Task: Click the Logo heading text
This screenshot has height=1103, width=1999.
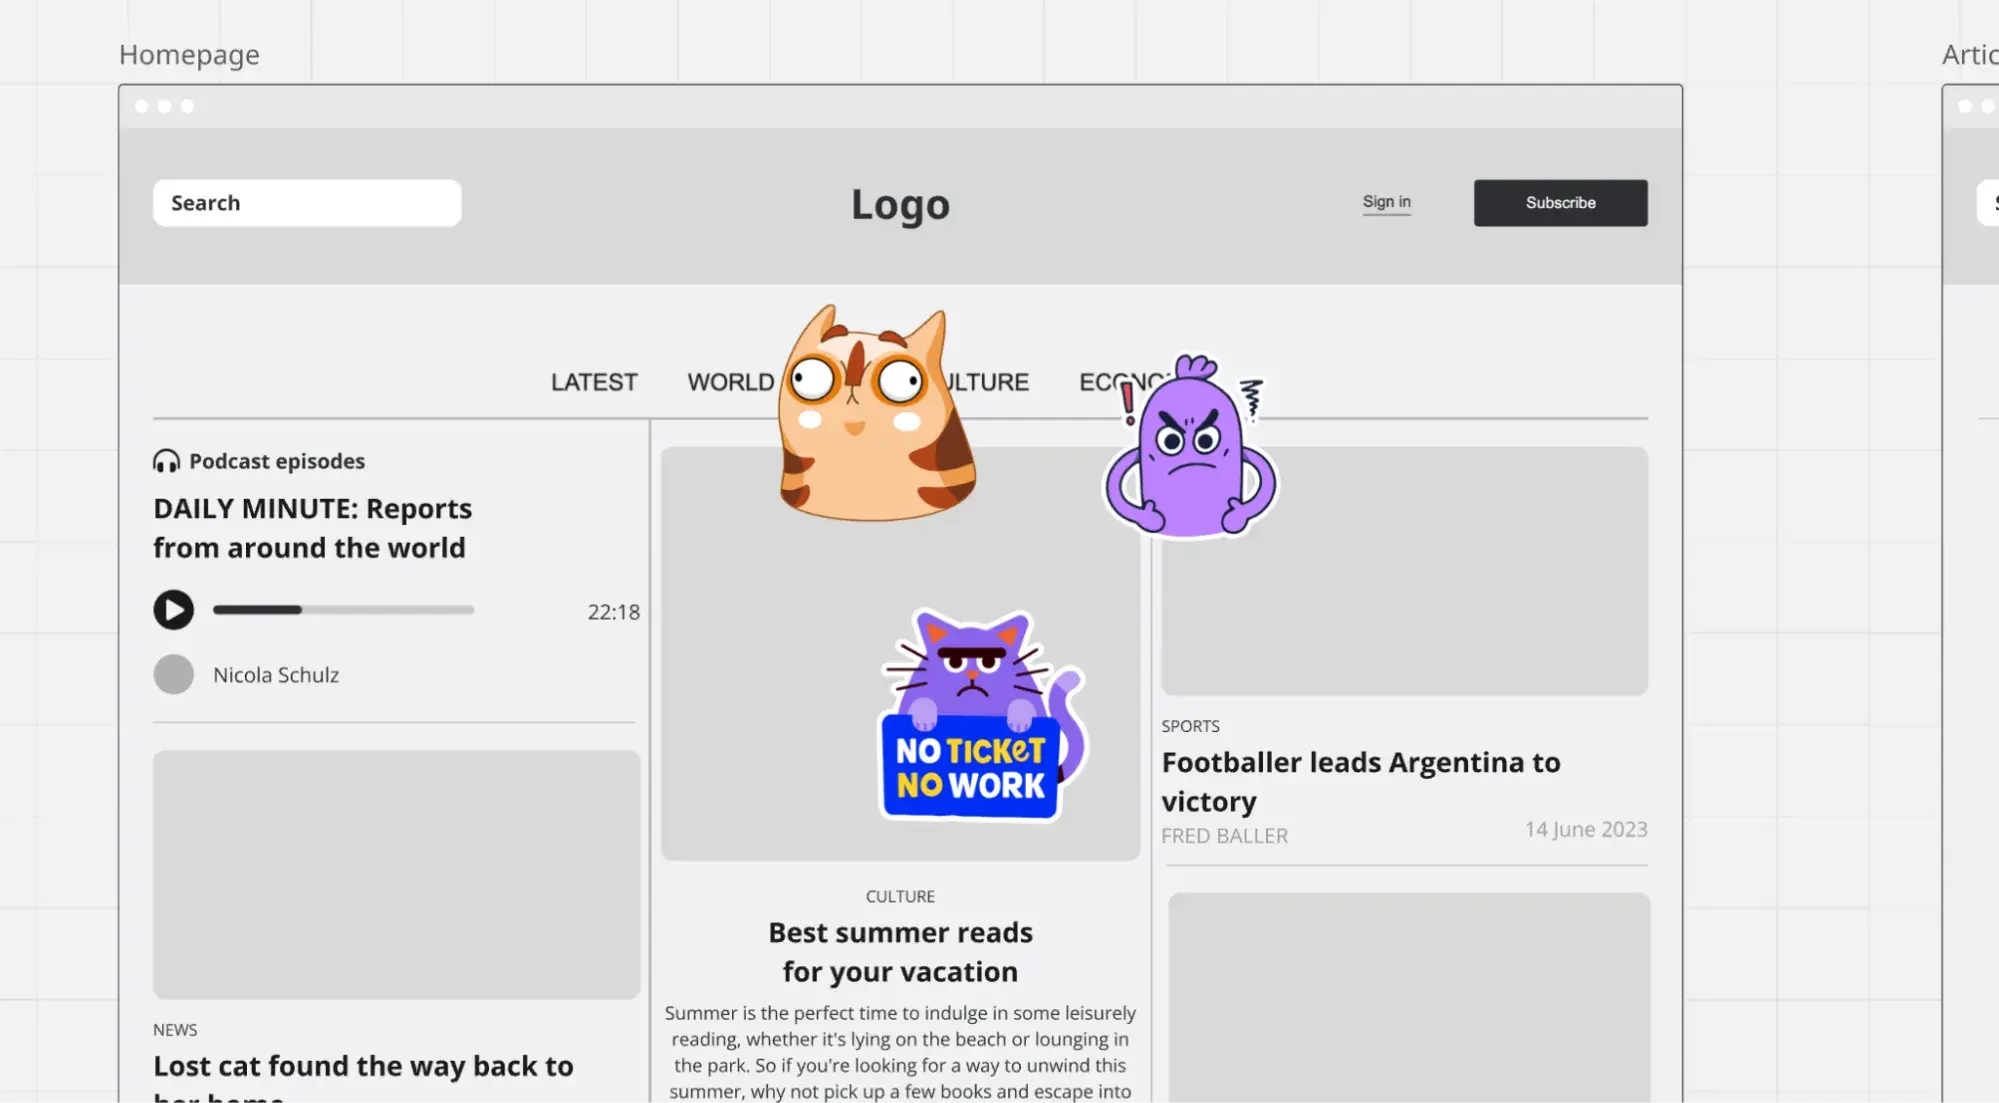Action: coord(900,204)
